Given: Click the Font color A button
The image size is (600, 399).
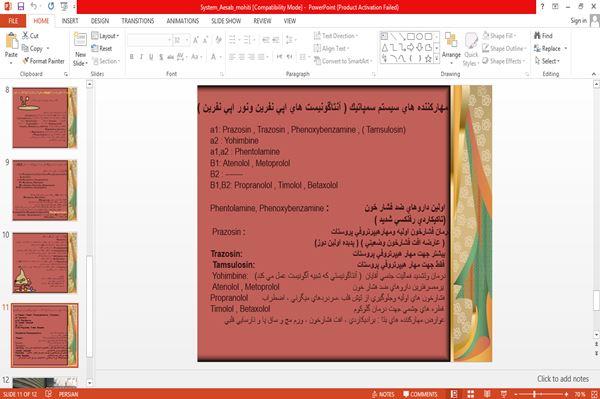Looking at the screenshot, I should pos(214,57).
